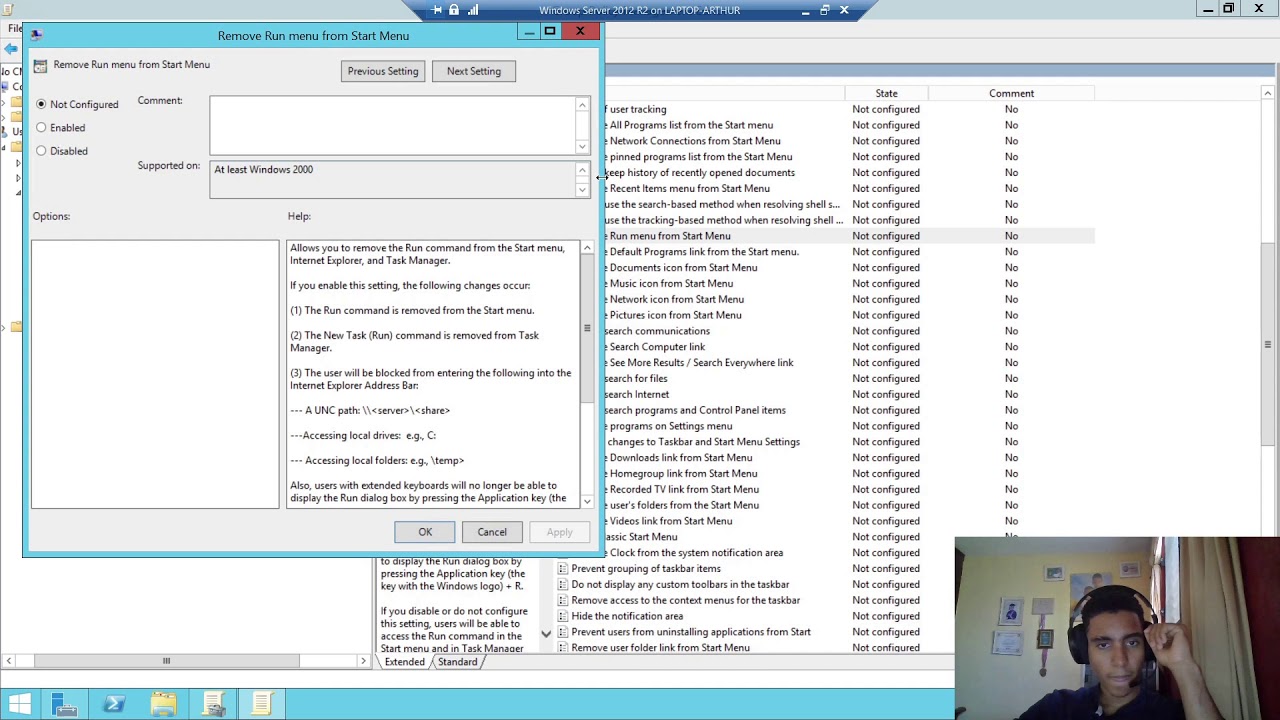This screenshot has width=1280, height=720.
Task: Click the signal strength icon on connection bar
Action: tap(472, 10)
